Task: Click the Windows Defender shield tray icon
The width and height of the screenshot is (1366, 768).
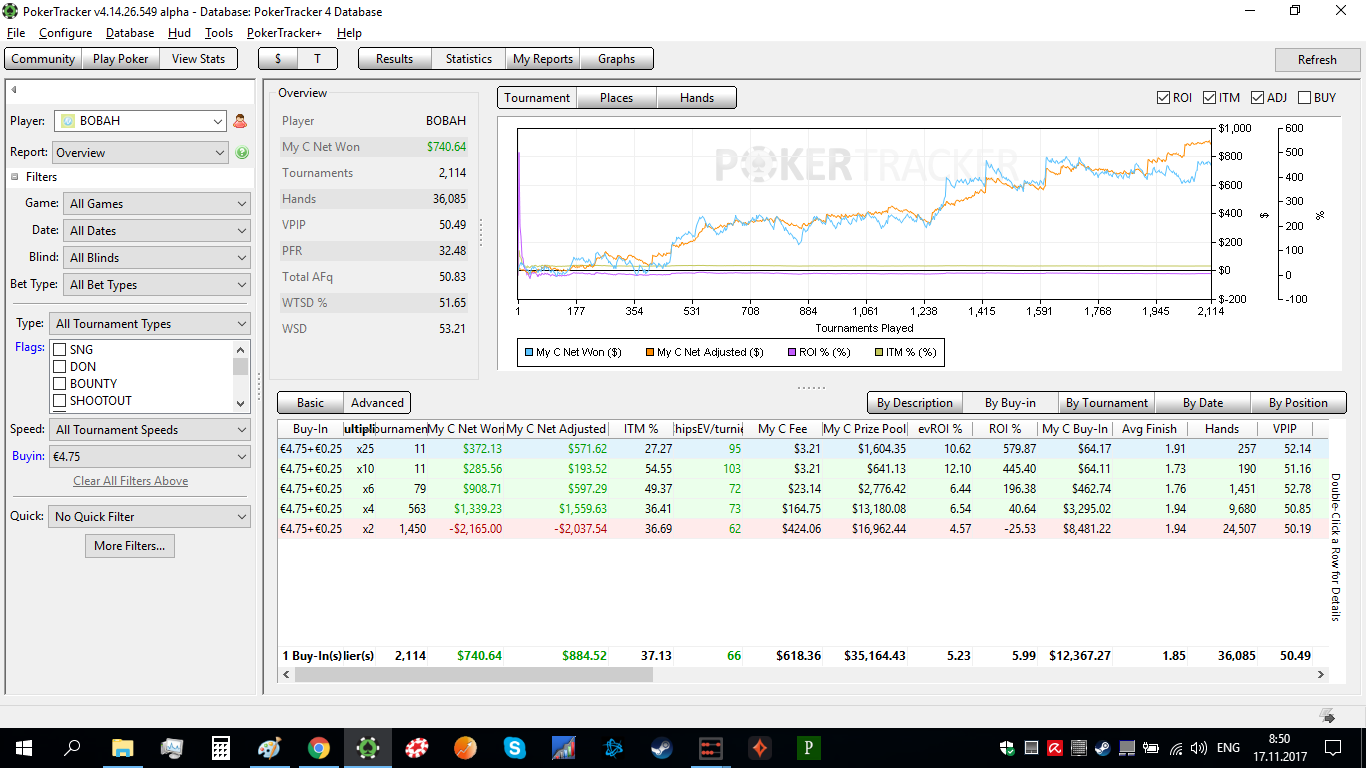Action: (1007, 748)
